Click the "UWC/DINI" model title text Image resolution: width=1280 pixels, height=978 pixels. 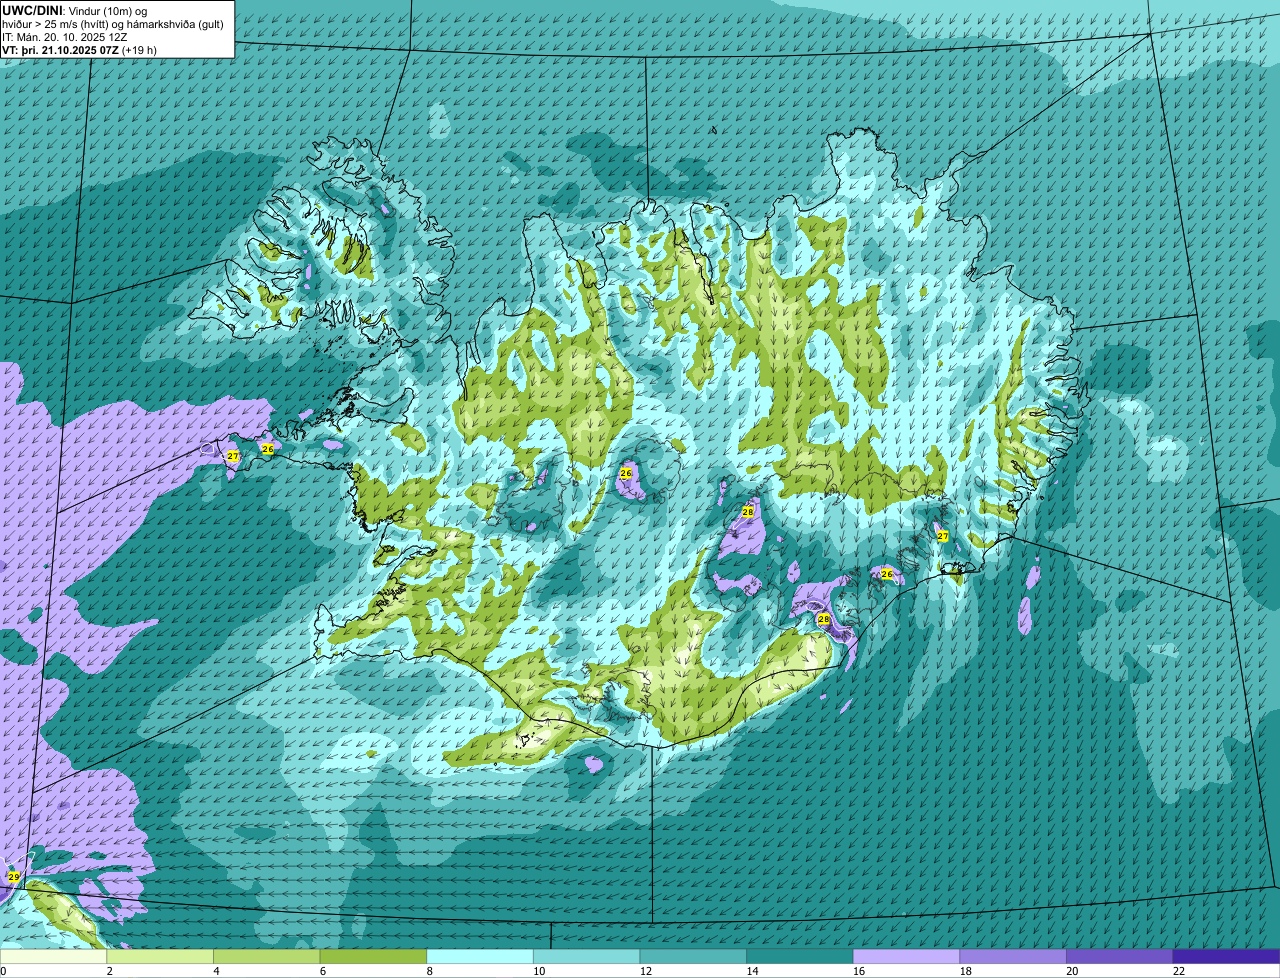32,10
